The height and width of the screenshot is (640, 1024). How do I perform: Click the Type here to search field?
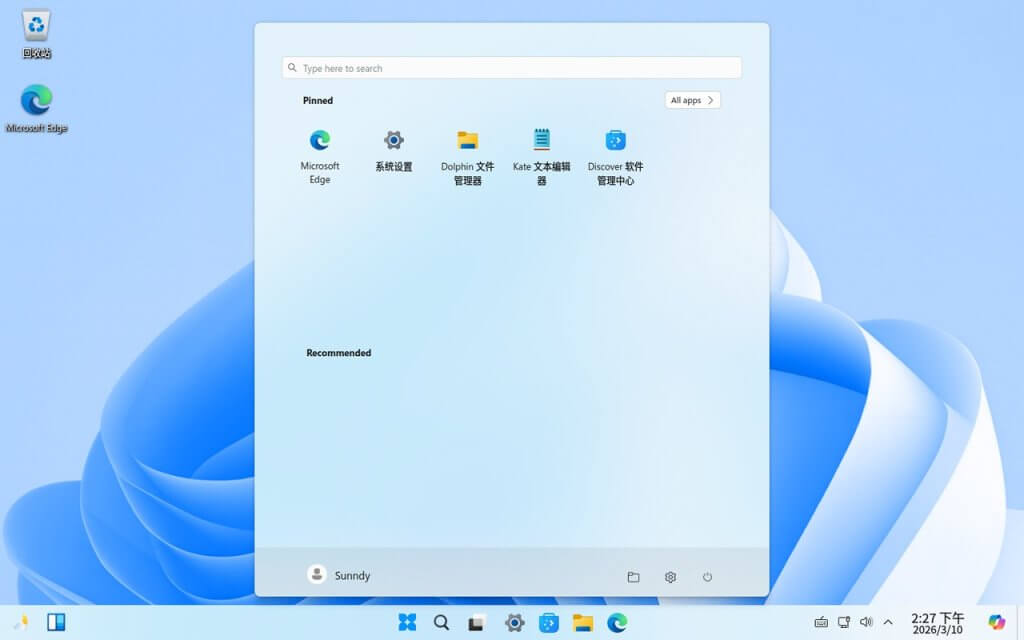[x=512, y=68]
